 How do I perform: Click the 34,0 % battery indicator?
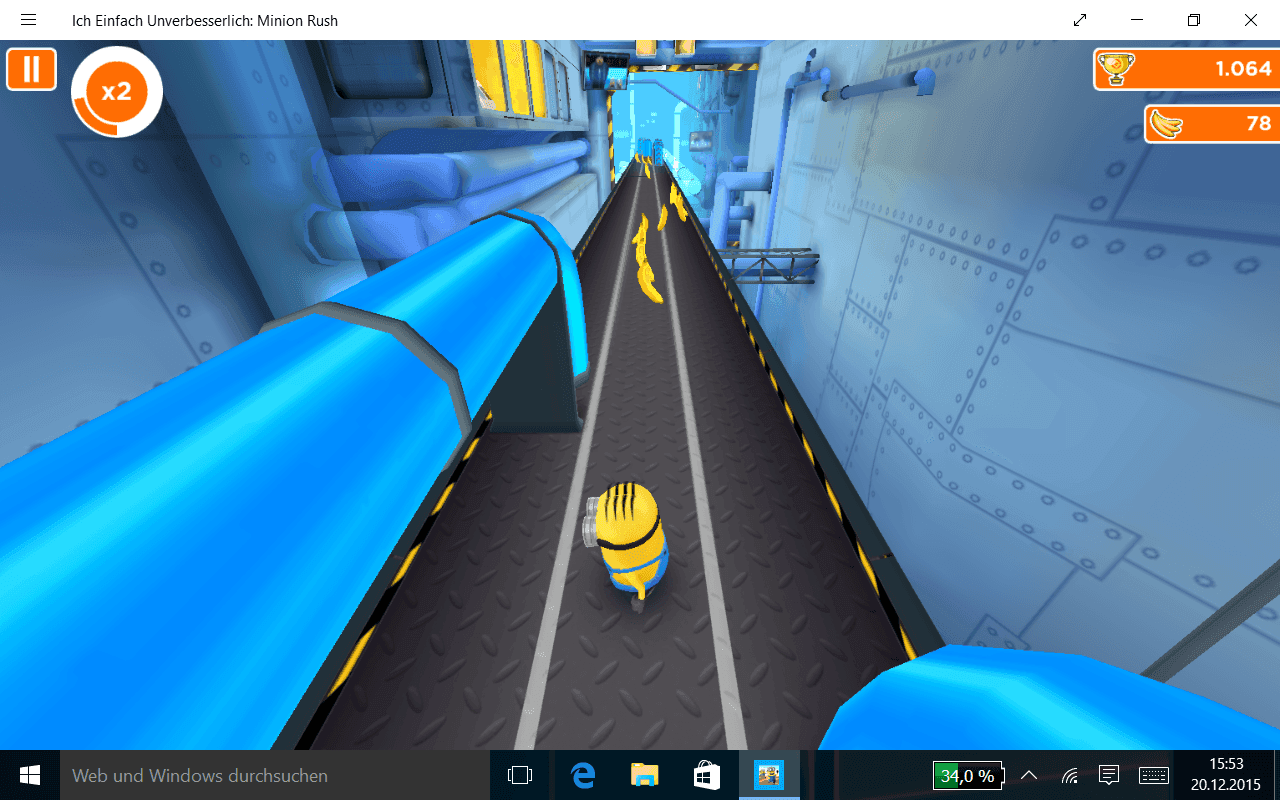968,776
